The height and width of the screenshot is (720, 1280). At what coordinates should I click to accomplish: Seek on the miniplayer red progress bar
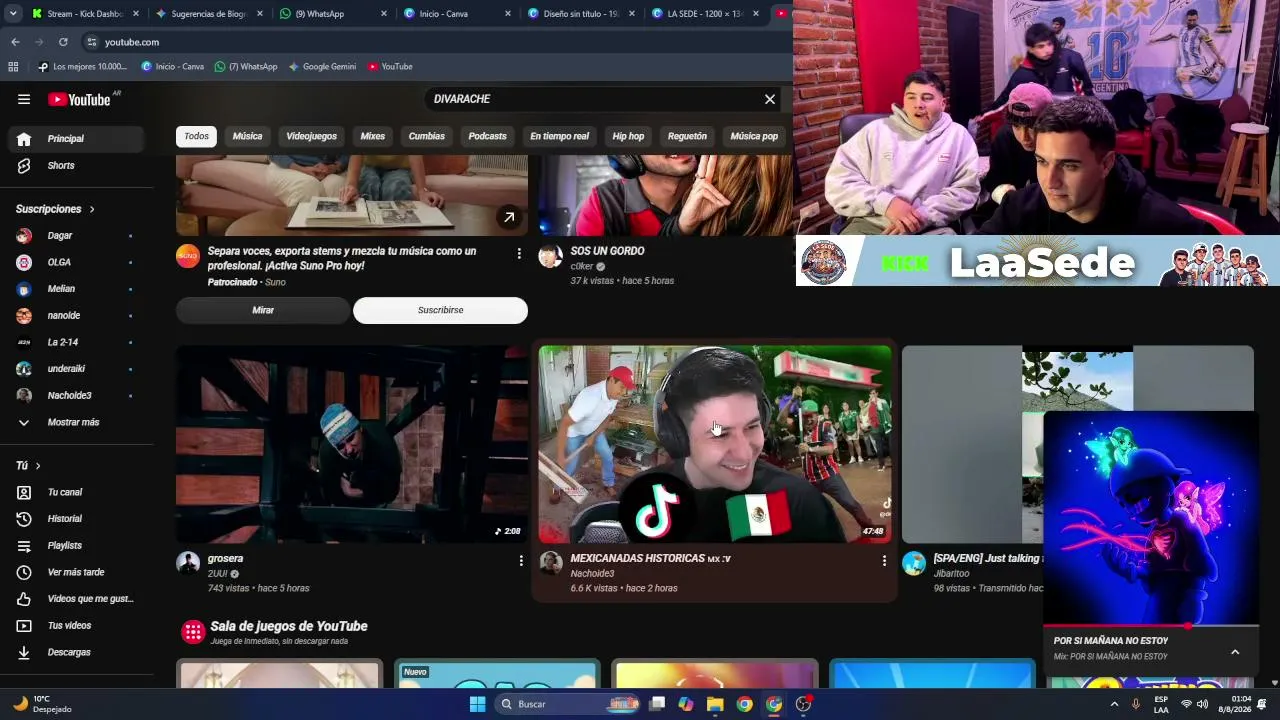1151,626
